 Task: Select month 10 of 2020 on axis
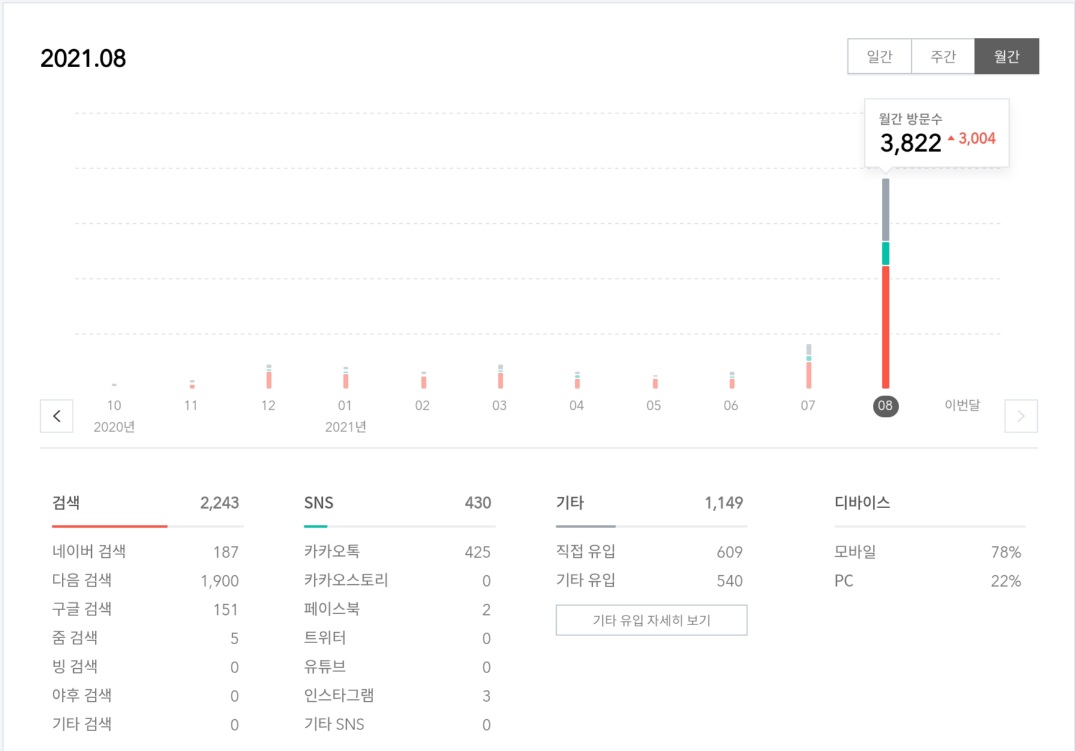[114, 405]
